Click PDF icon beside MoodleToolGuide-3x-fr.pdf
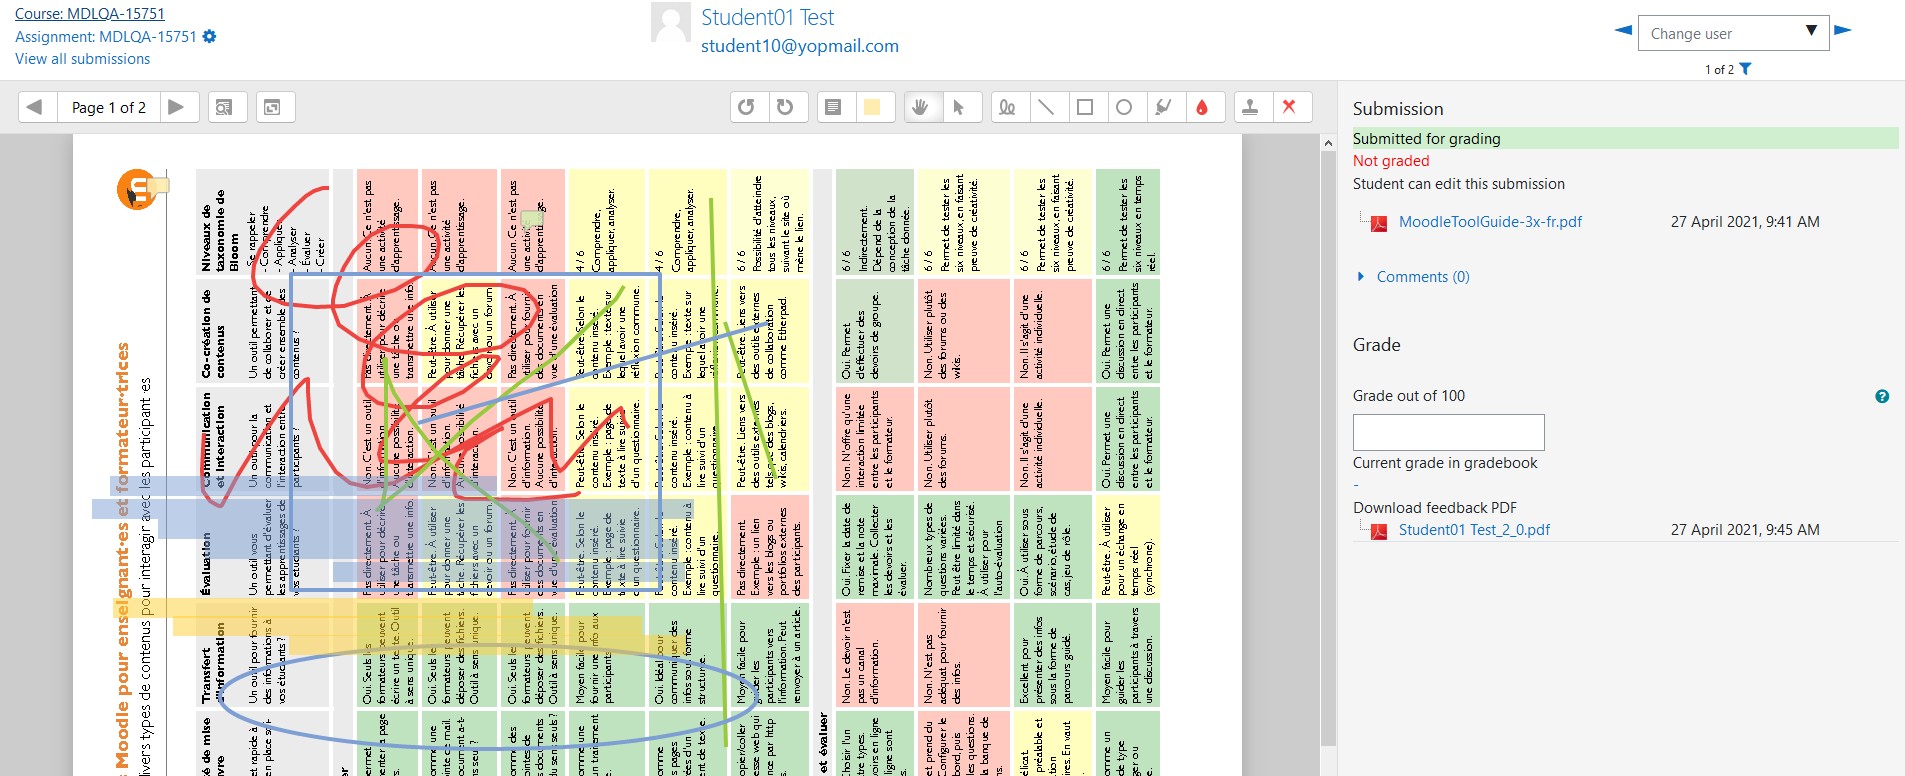 point(1379,223)
